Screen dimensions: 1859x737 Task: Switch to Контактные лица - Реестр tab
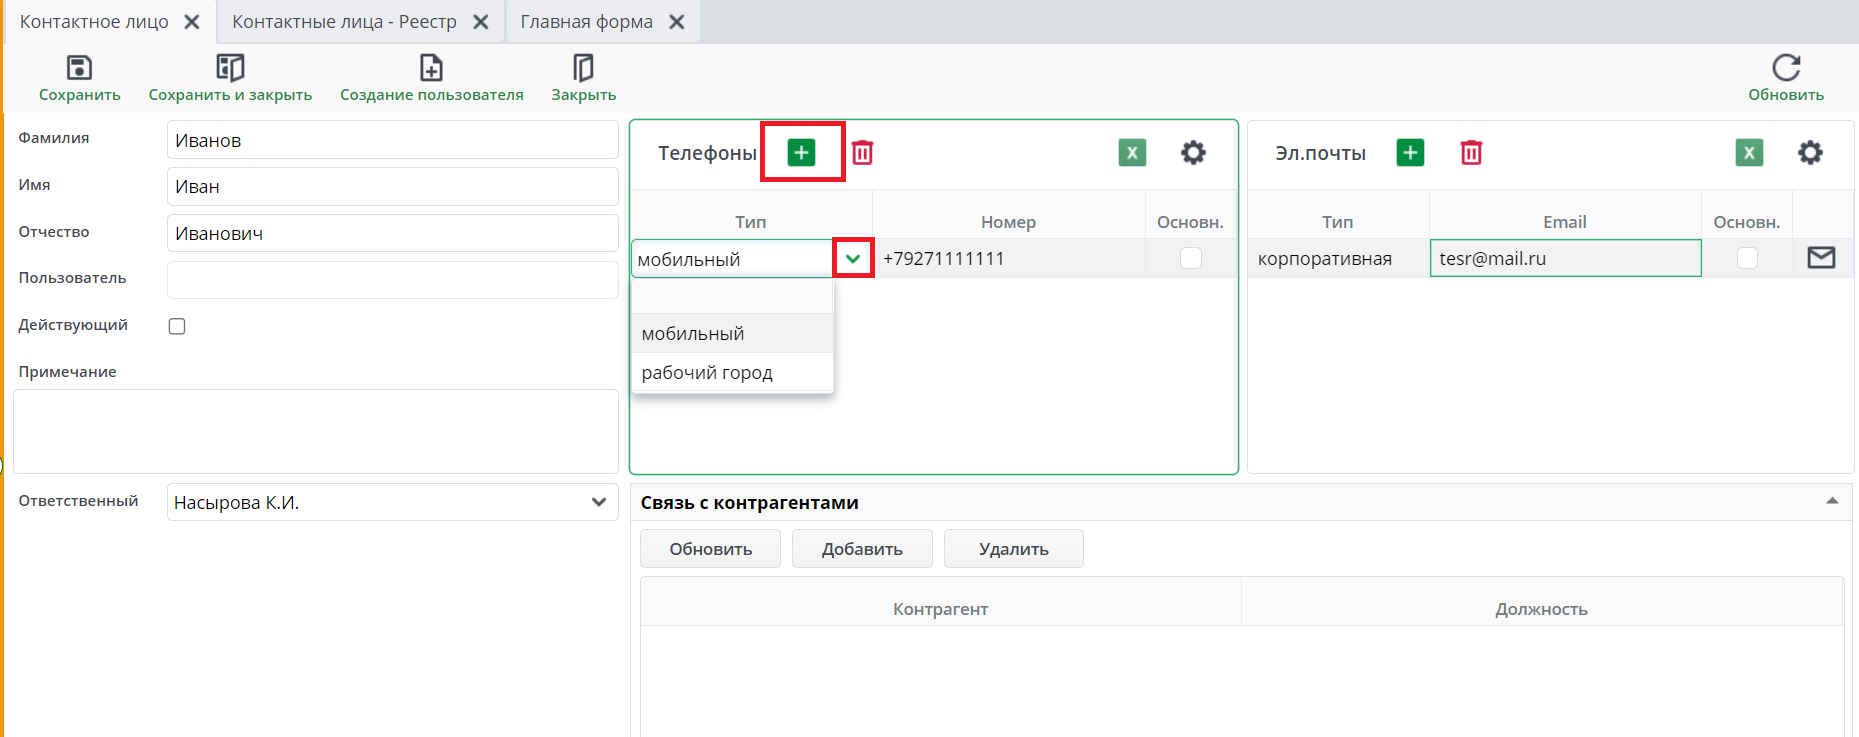pos(344,22)
